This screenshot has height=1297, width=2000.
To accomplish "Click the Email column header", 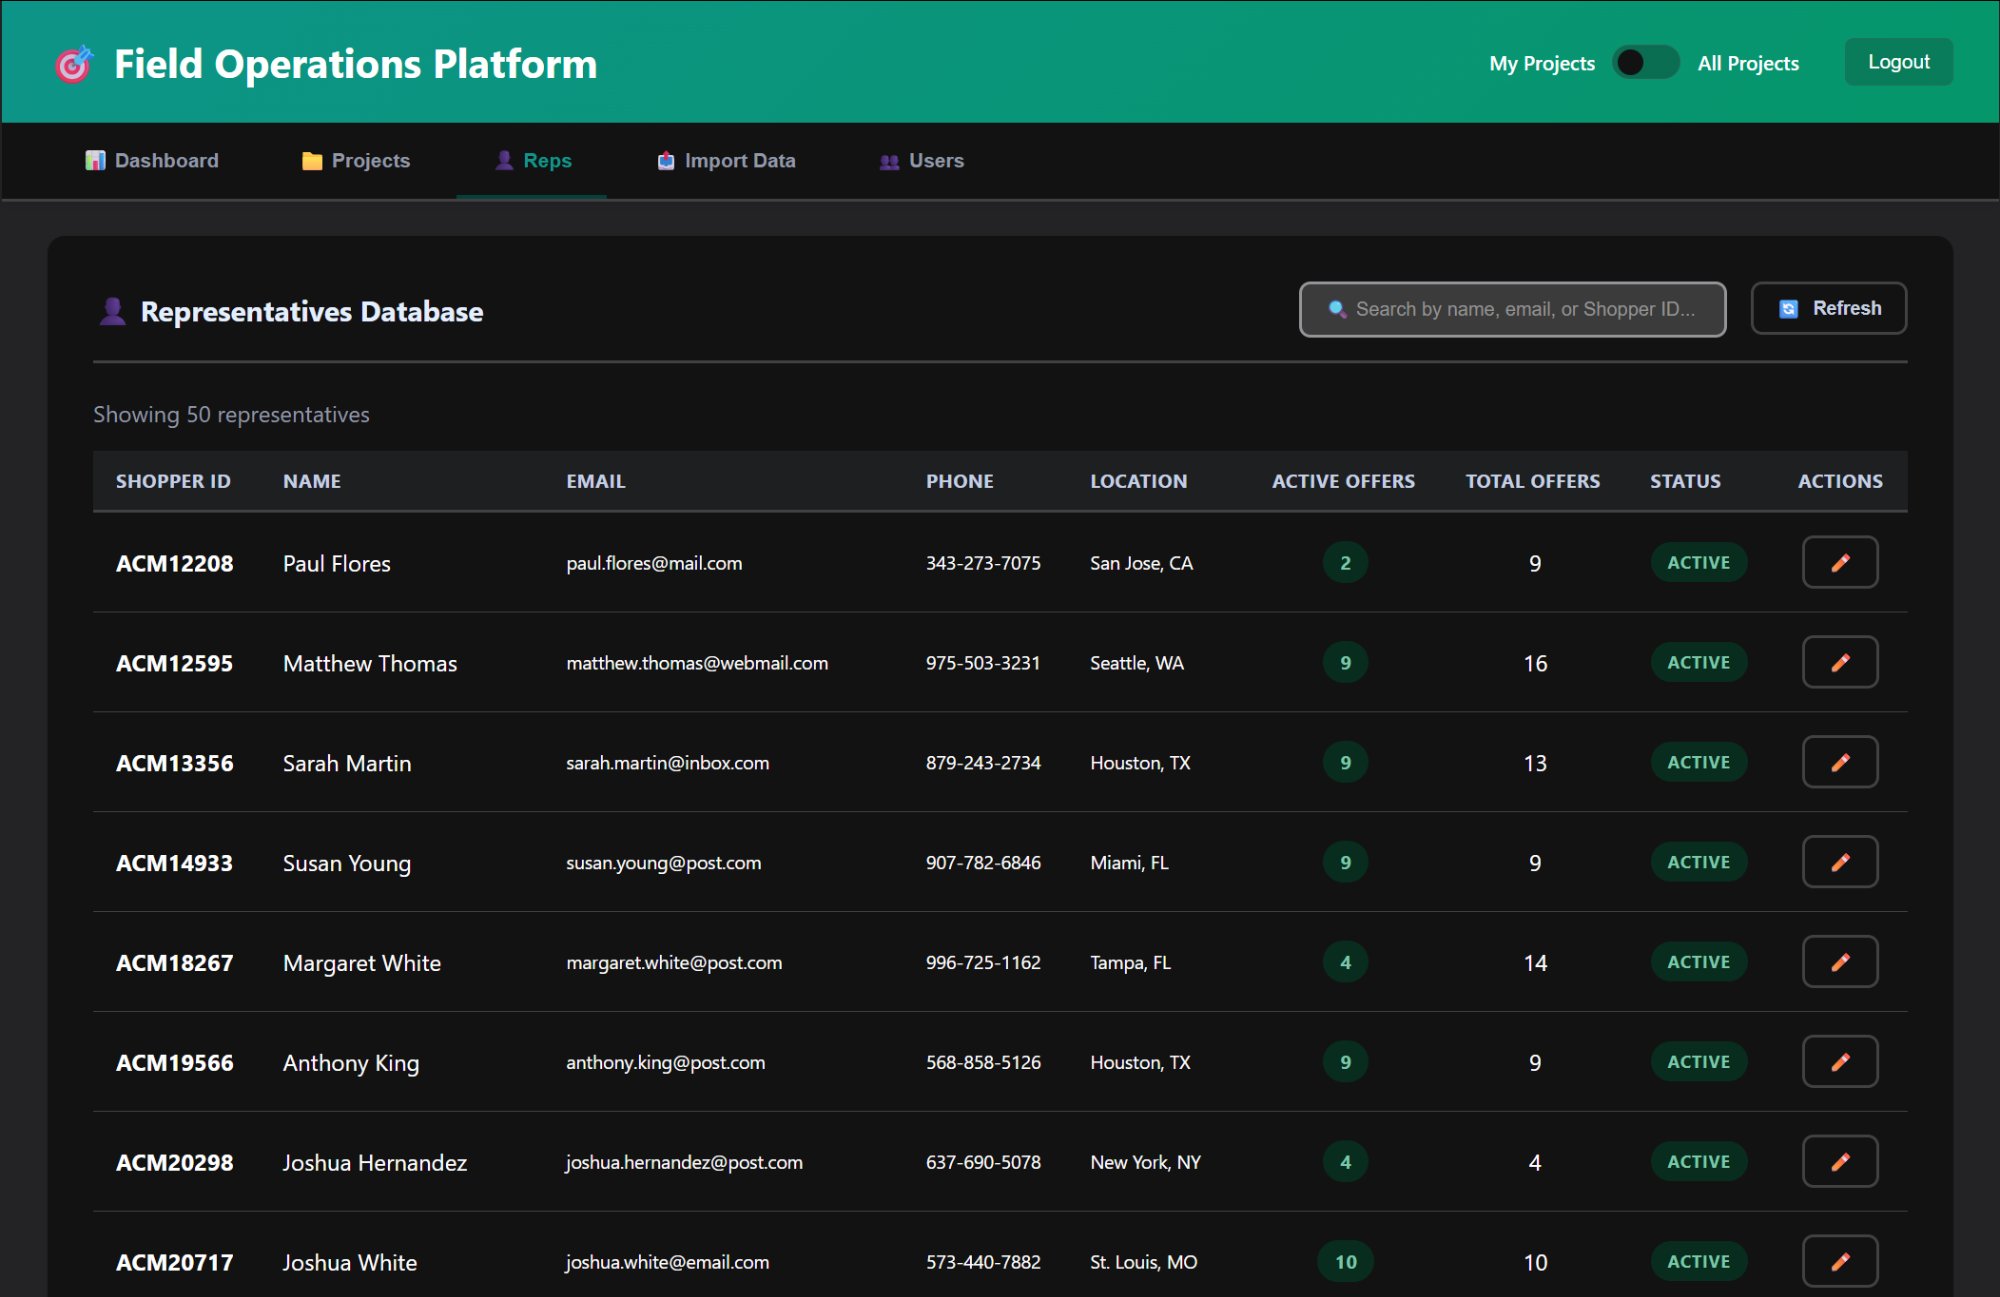I will point(596,481).
